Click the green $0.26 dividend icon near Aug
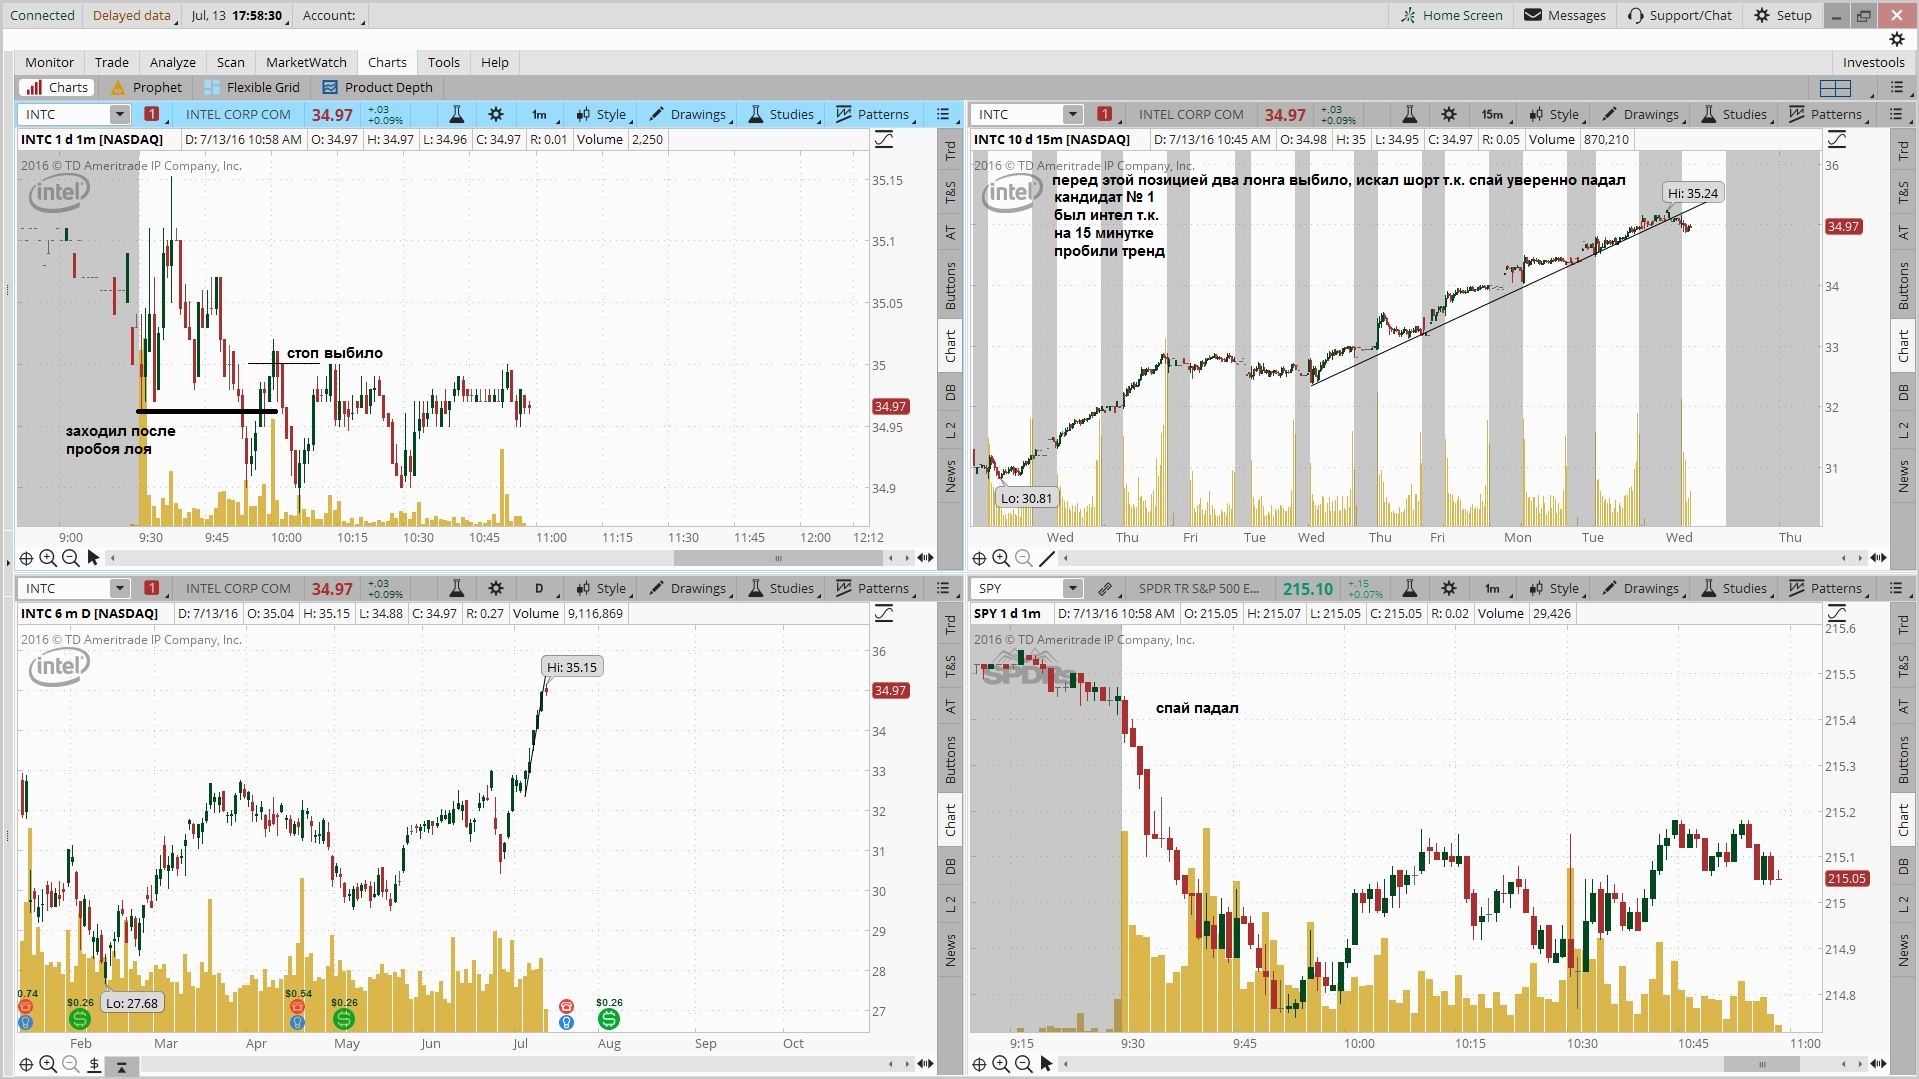This screenshot has height=1079, width=1919. (608, 1019)
